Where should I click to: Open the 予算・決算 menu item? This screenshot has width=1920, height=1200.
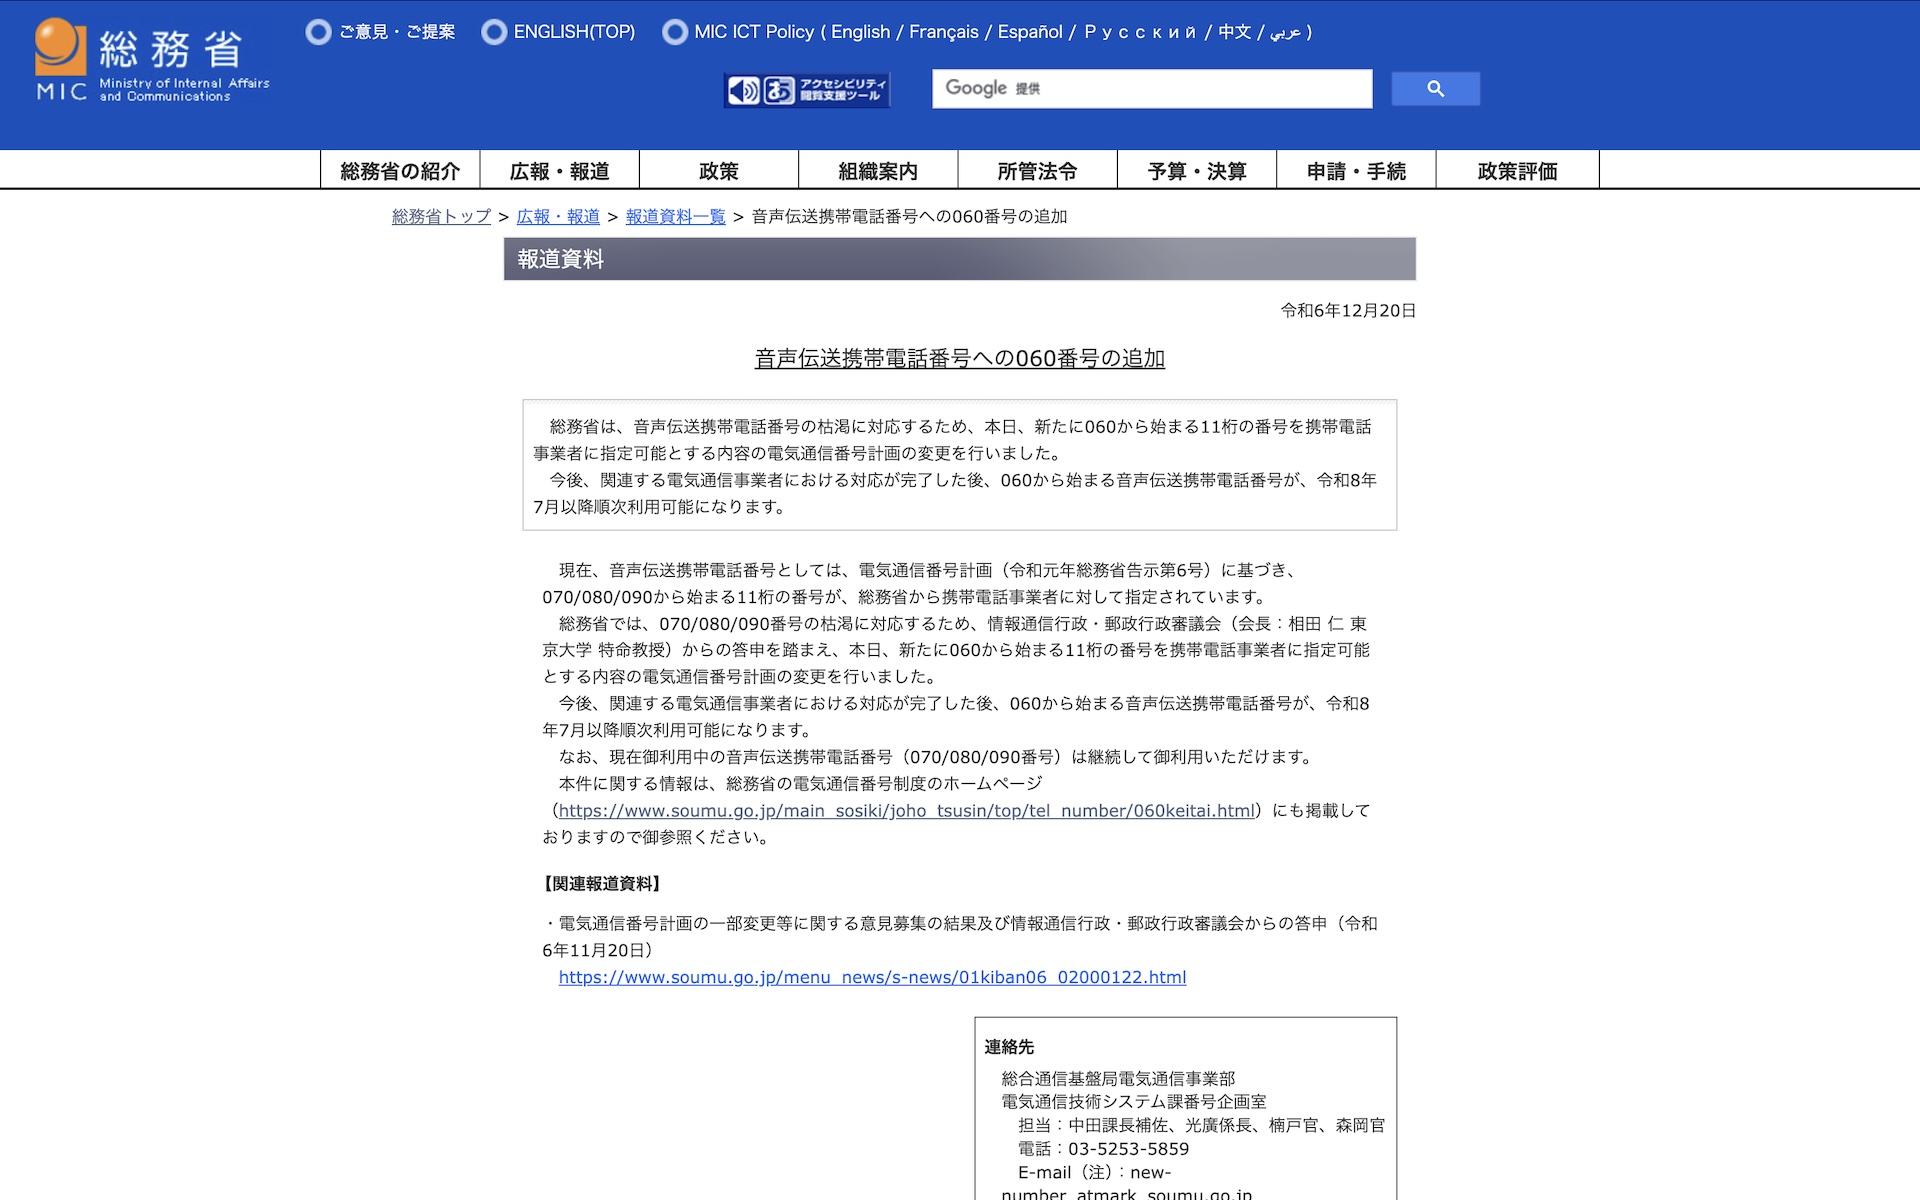click(x=1196, y=171)
